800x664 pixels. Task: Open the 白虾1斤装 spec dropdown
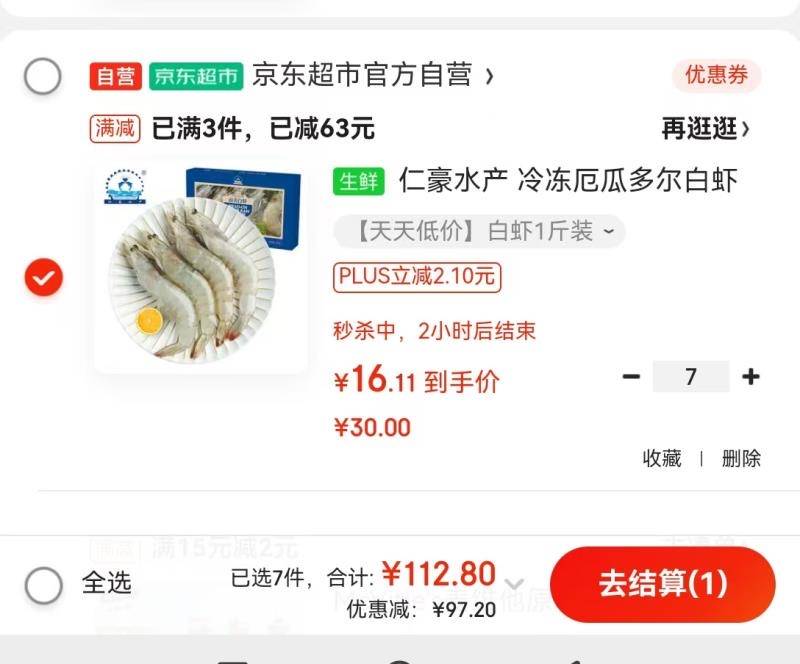pos(479,232)
